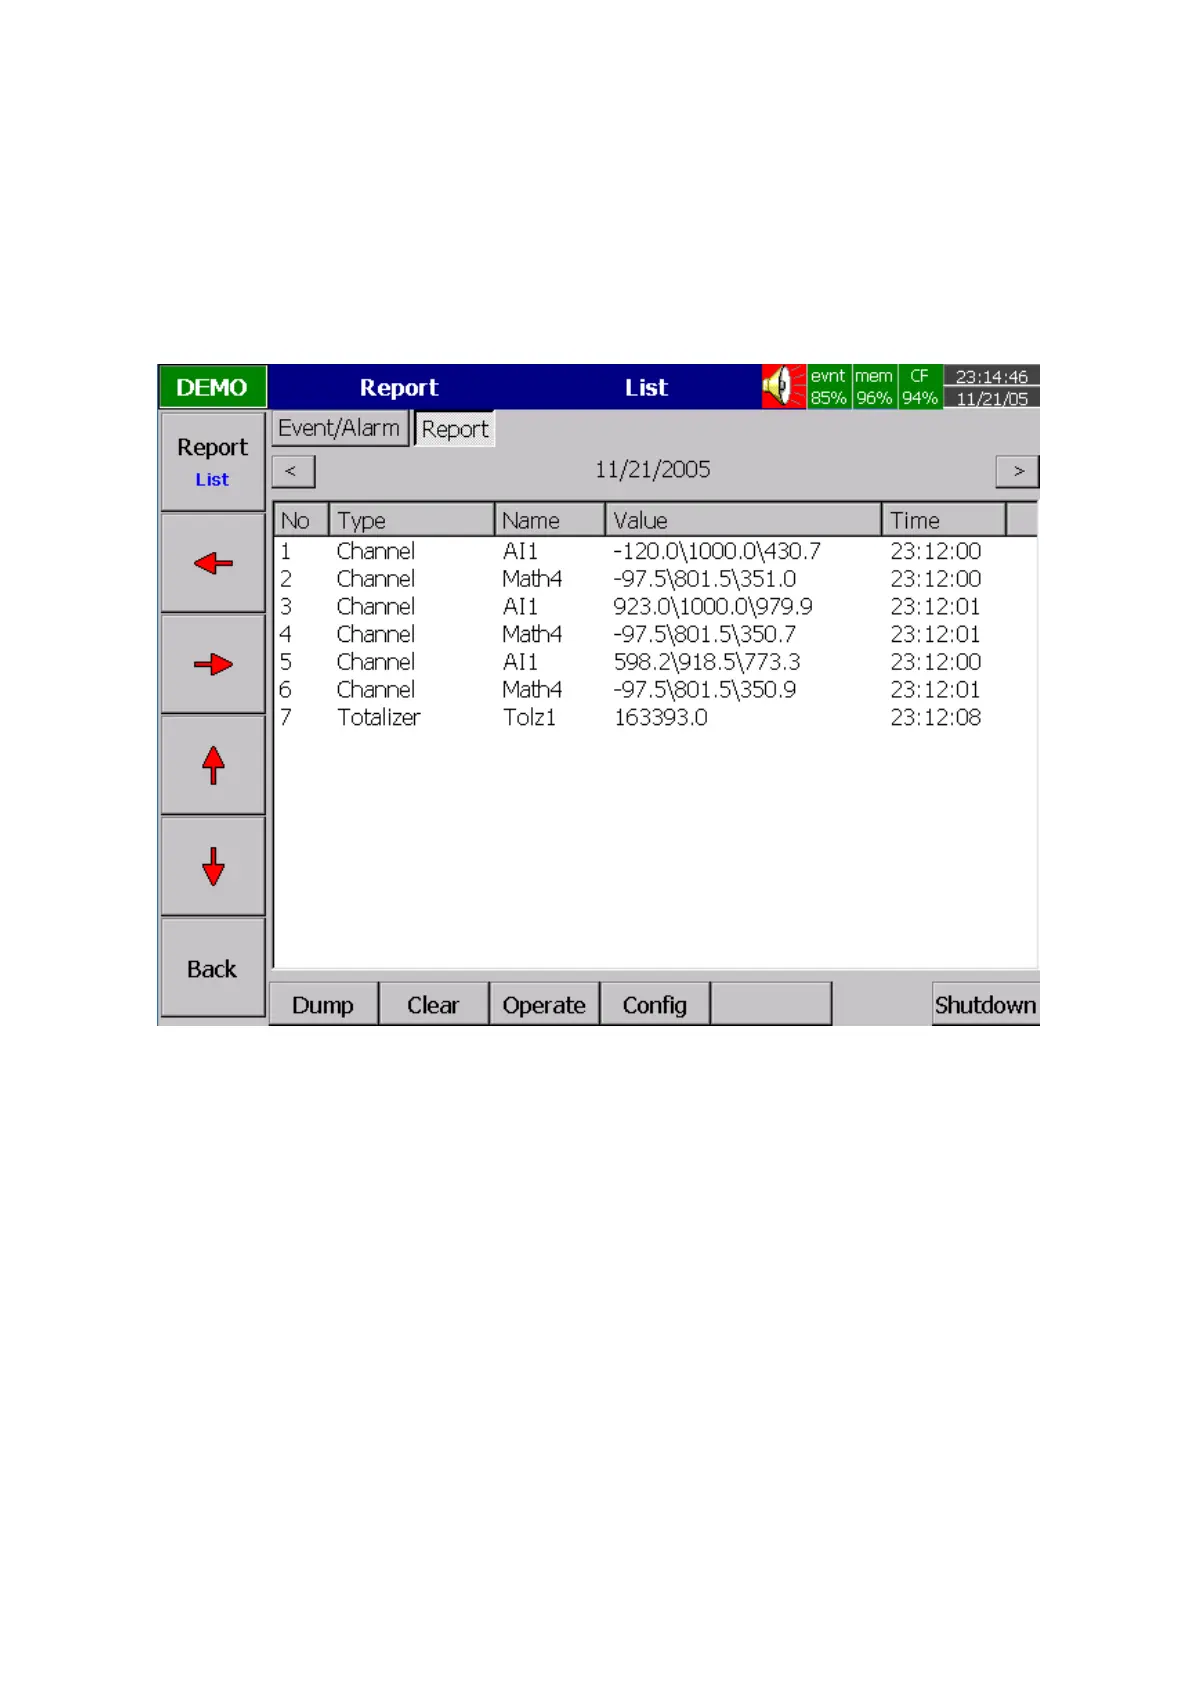Image resolution: width=1190 pixels, height=1684 pixels.
Task: Go to next date with > button
Action: (1017, 471)
